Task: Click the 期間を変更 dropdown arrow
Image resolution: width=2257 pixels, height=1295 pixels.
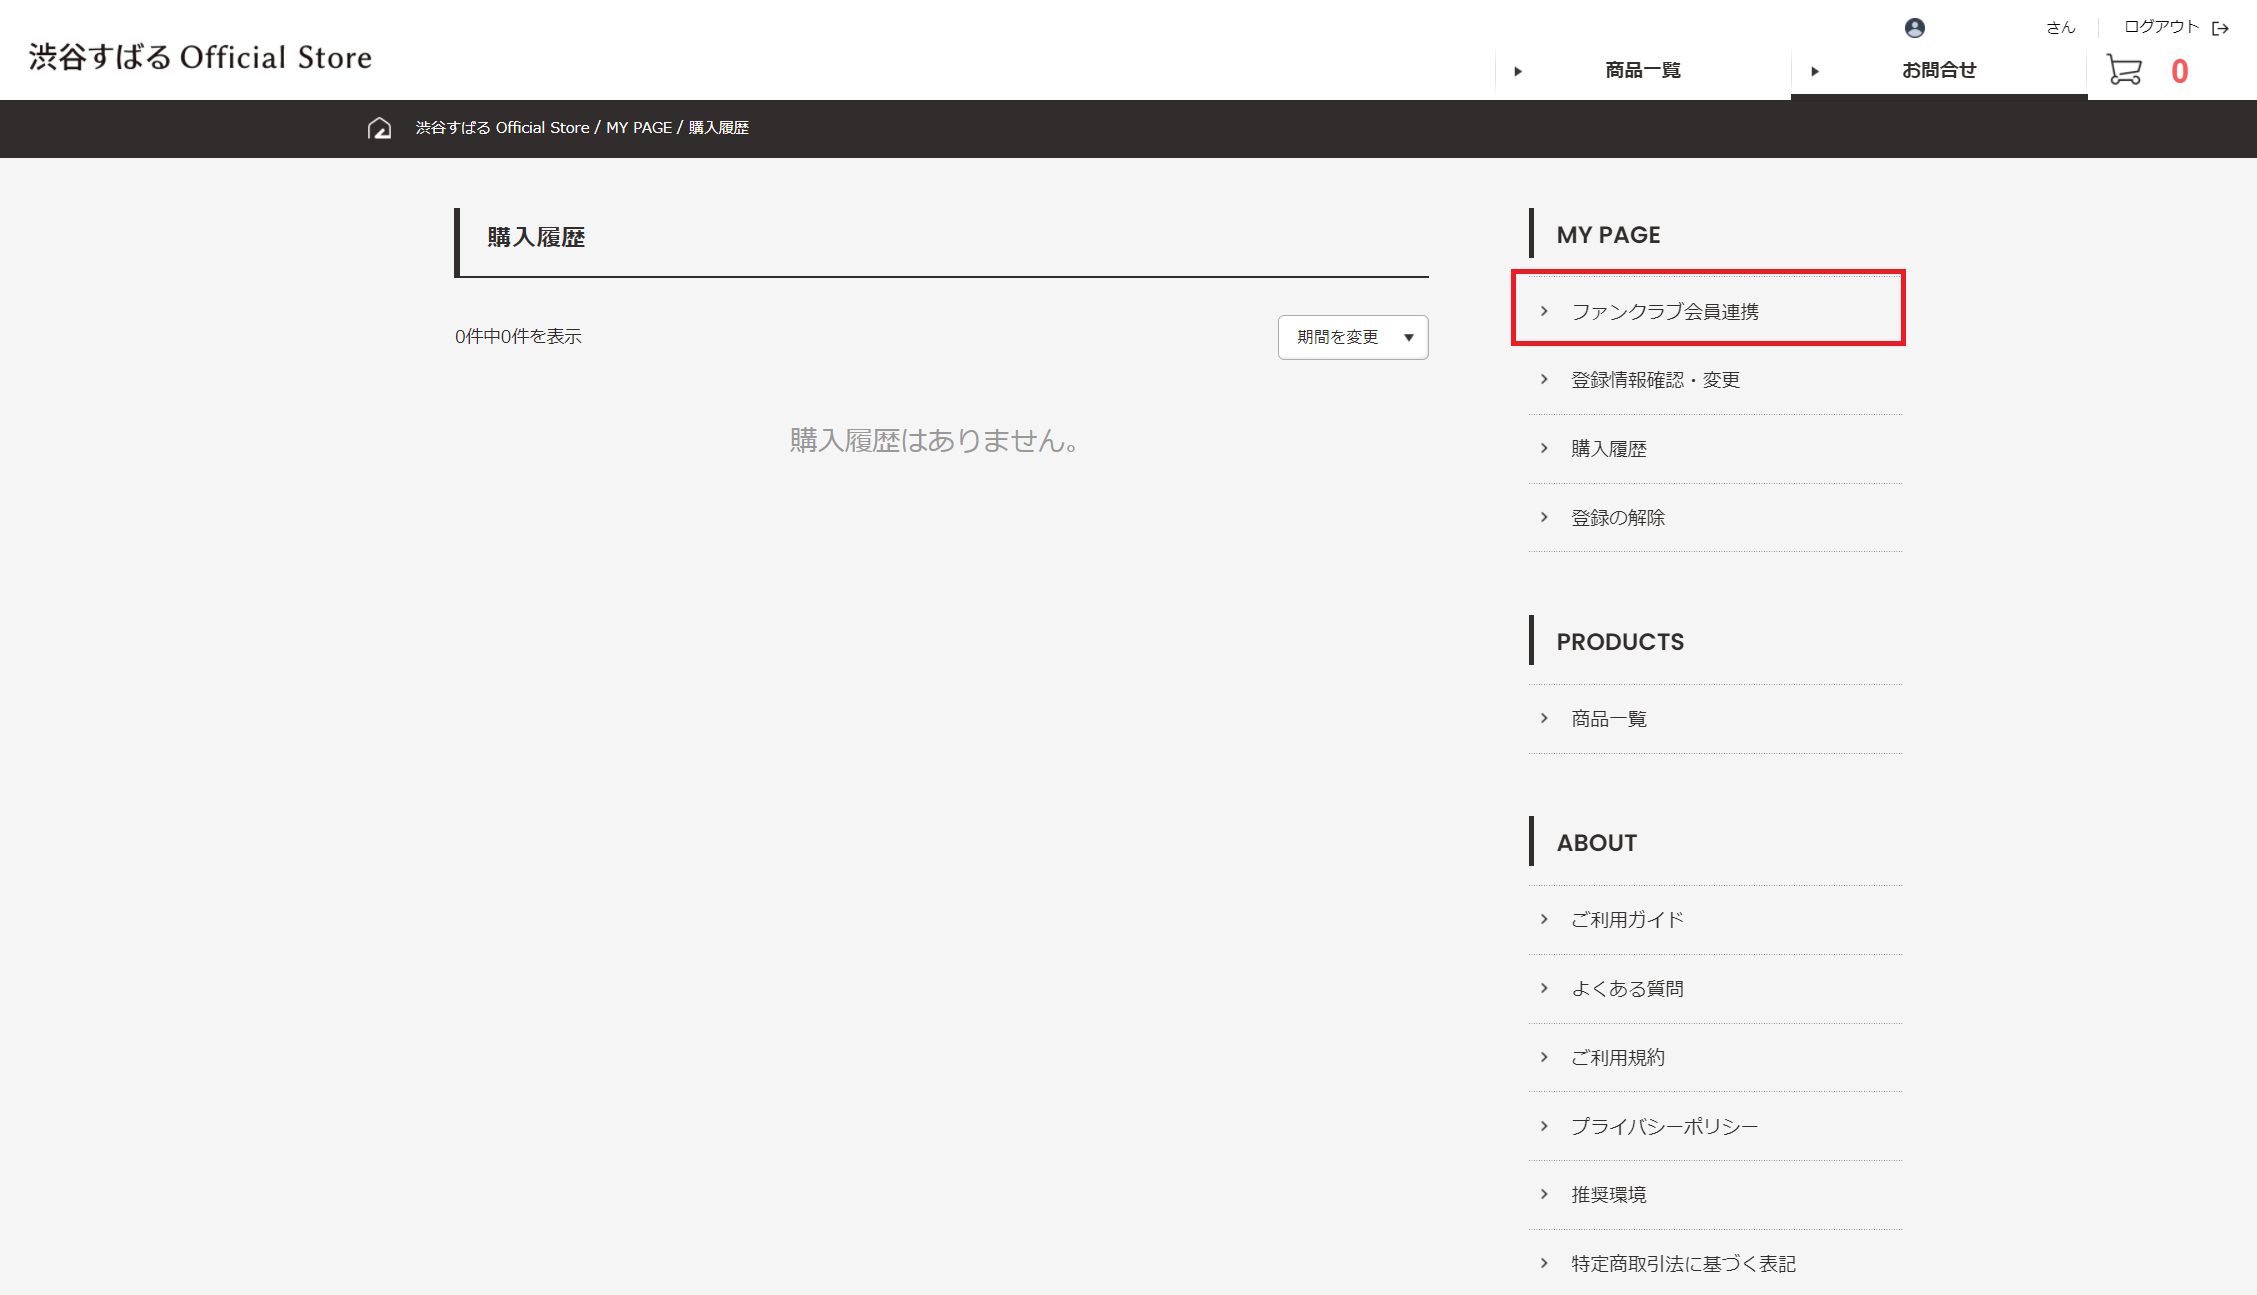Action: tap(1408, 338)
